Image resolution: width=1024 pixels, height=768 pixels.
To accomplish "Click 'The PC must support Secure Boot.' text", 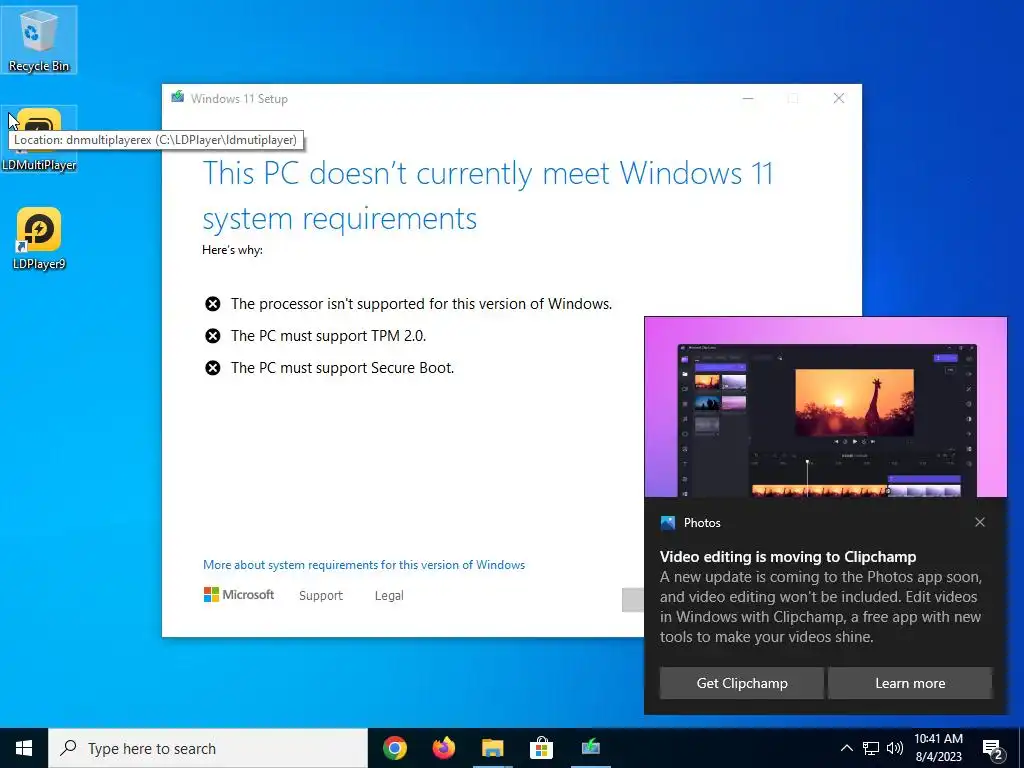I will click(x=342, y=368).
